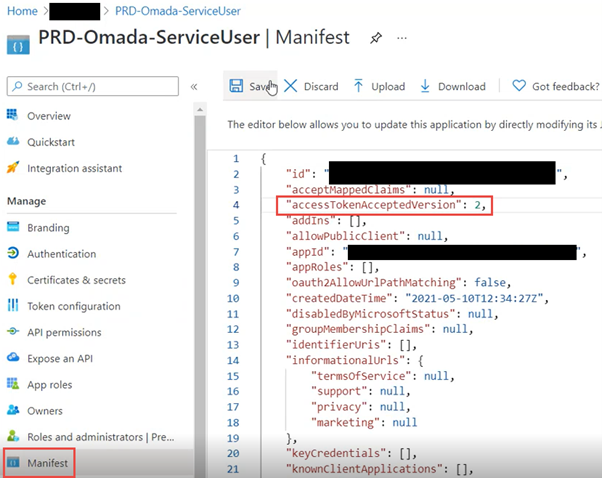Image resolution: width=602 pixels, height=478 pixels.
Task: Click the Got feedback? link
Action: 566,86
